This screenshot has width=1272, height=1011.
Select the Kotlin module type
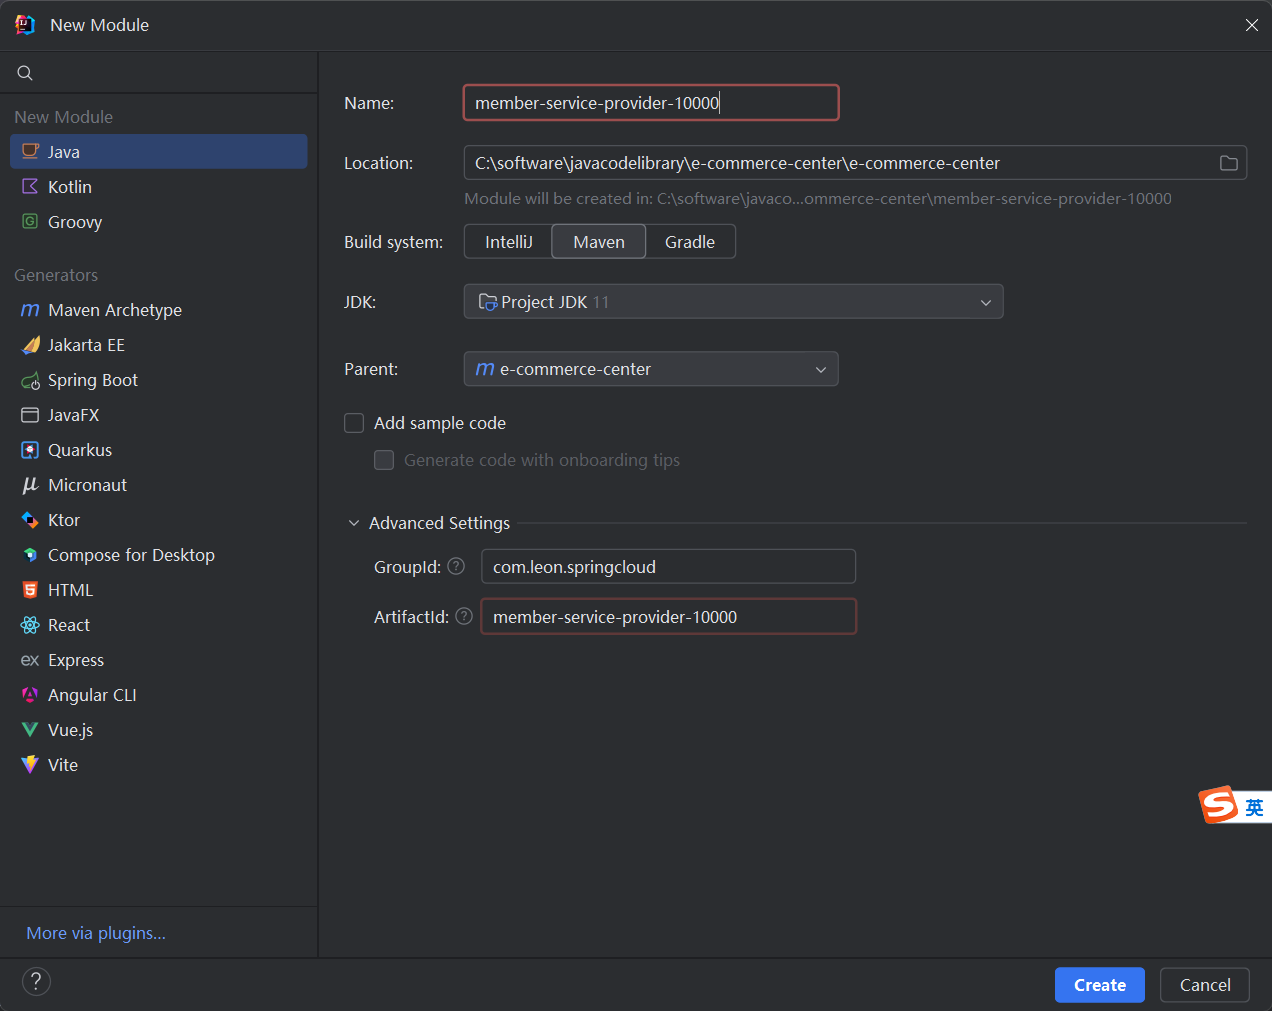click(x=69, y=187)
